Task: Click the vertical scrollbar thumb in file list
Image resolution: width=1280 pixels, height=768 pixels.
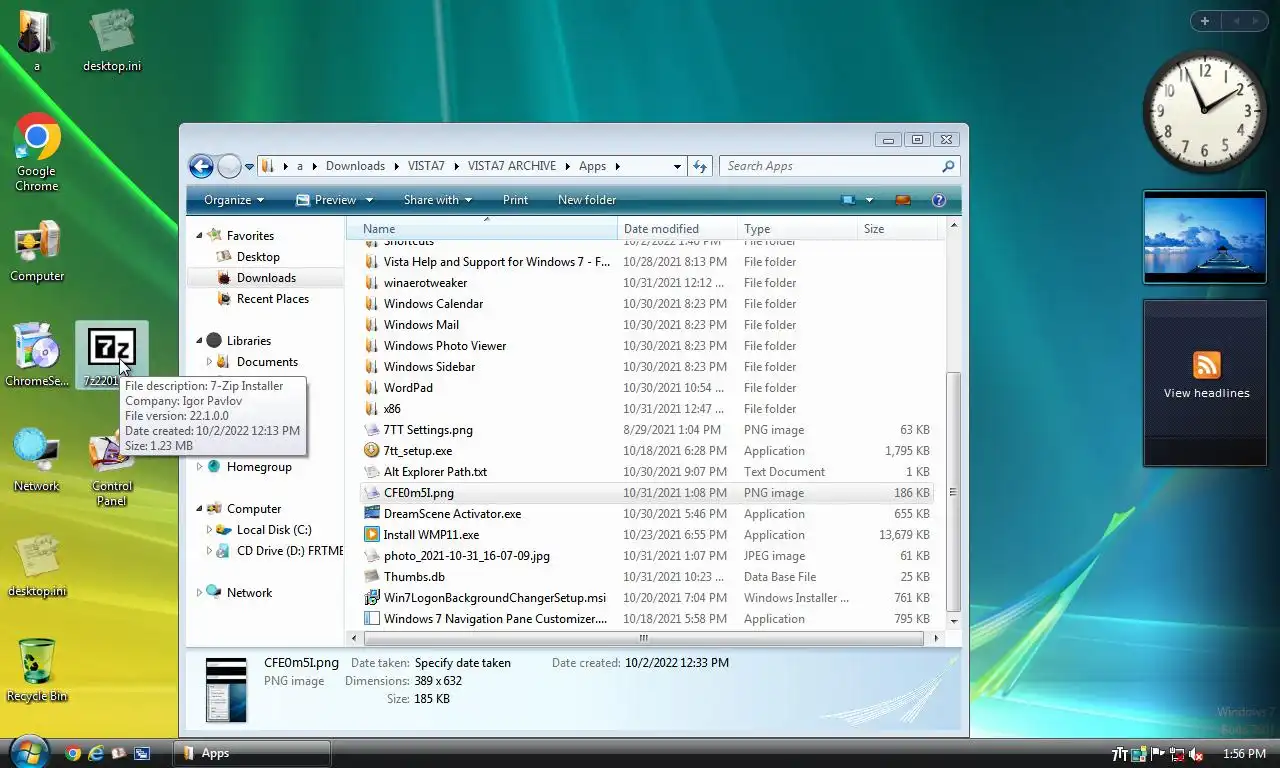Action: tap(953, 492)
